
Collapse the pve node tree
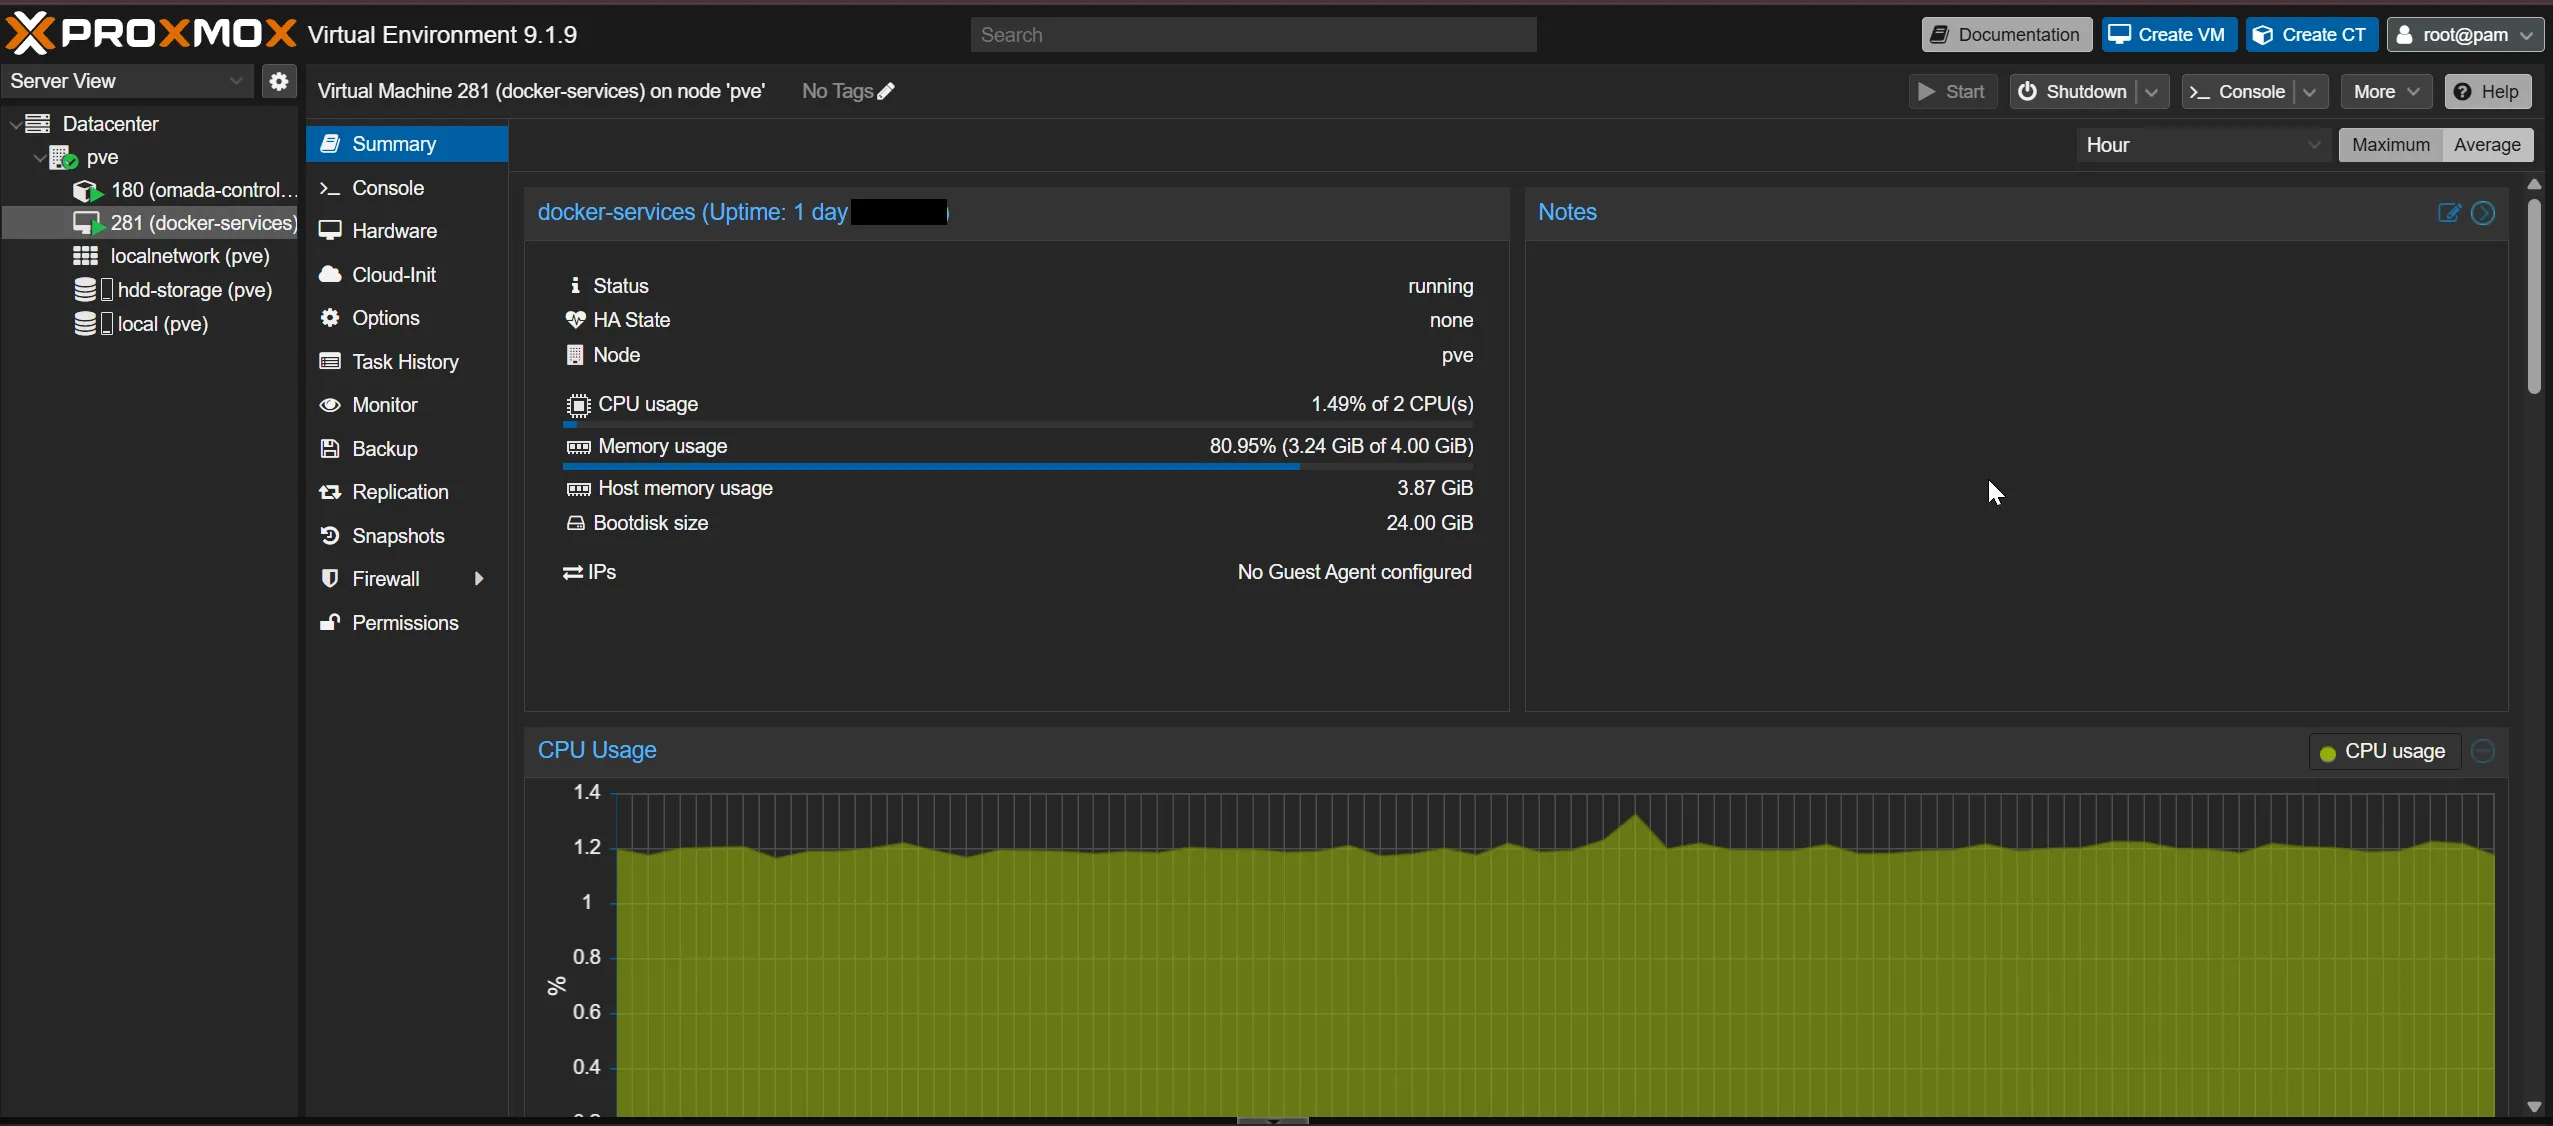click(39, 158)
